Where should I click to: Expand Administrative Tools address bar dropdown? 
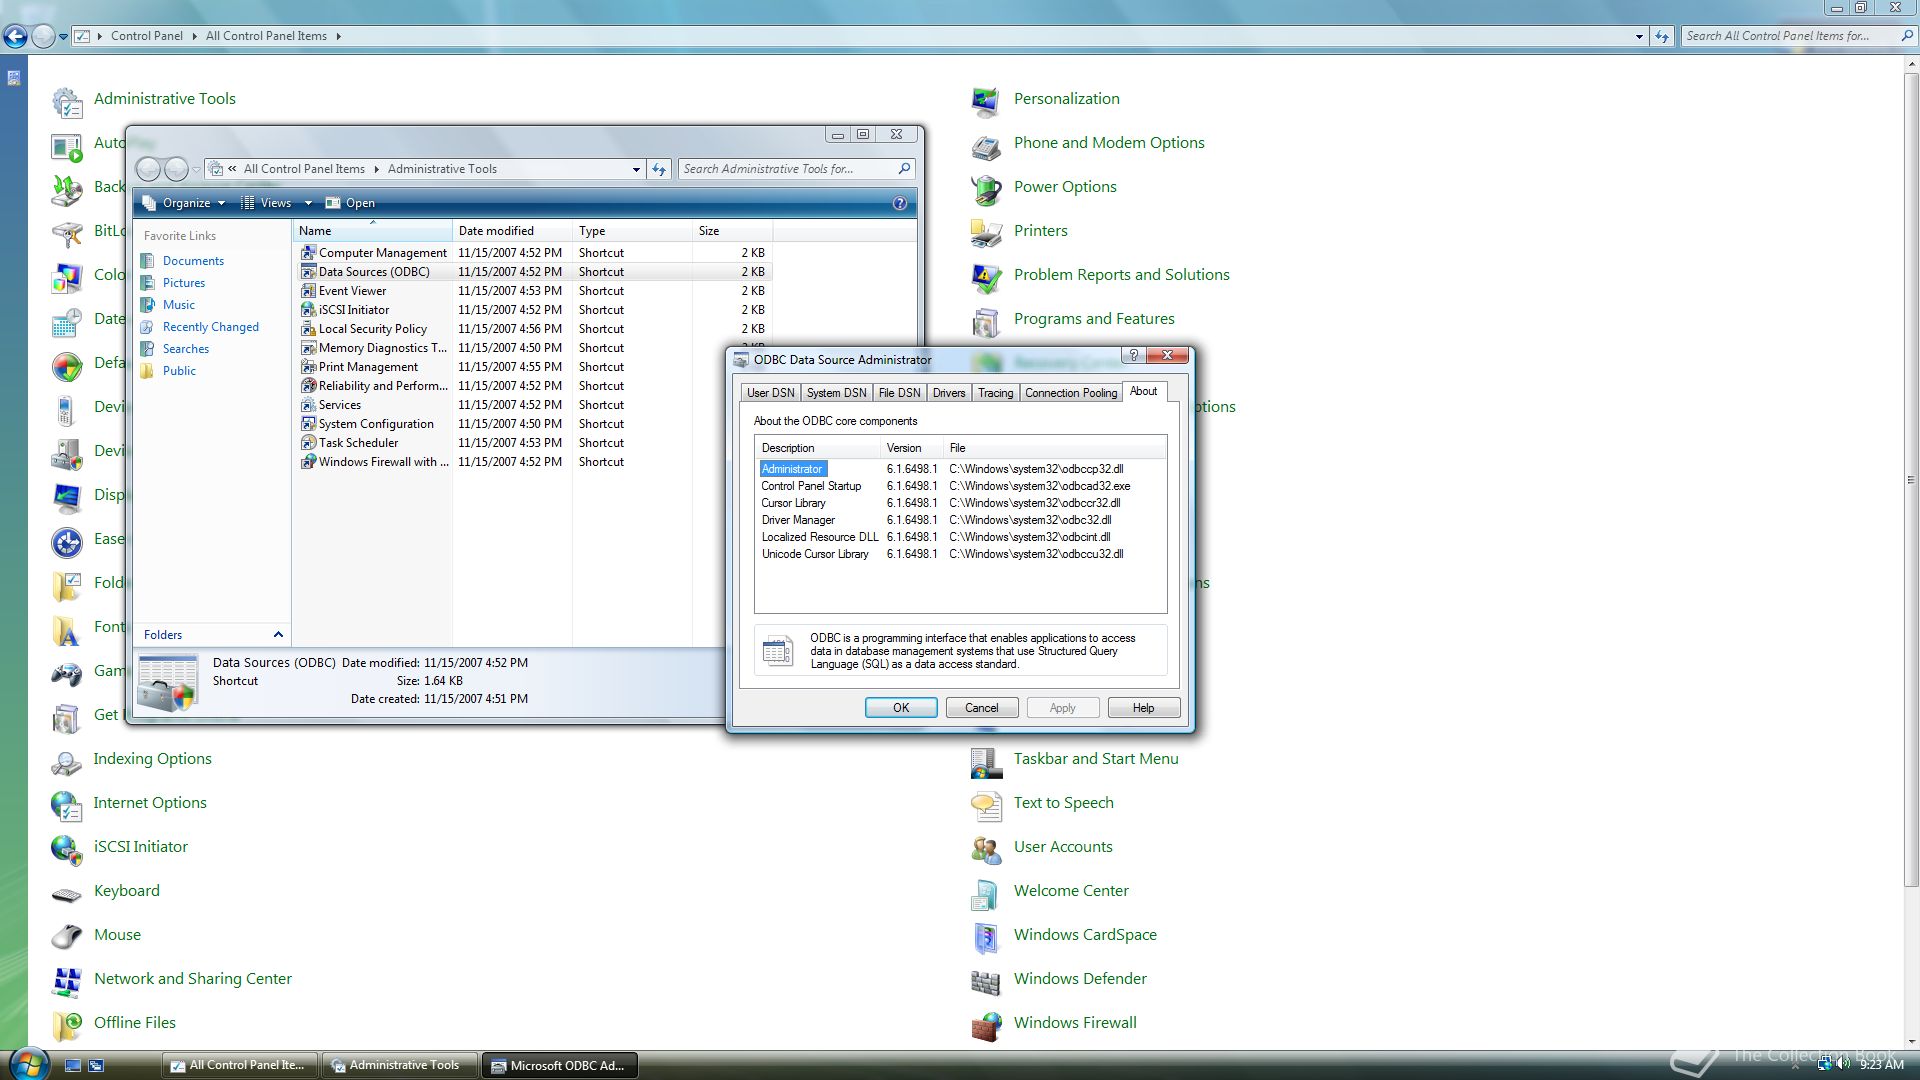point(636,169)
